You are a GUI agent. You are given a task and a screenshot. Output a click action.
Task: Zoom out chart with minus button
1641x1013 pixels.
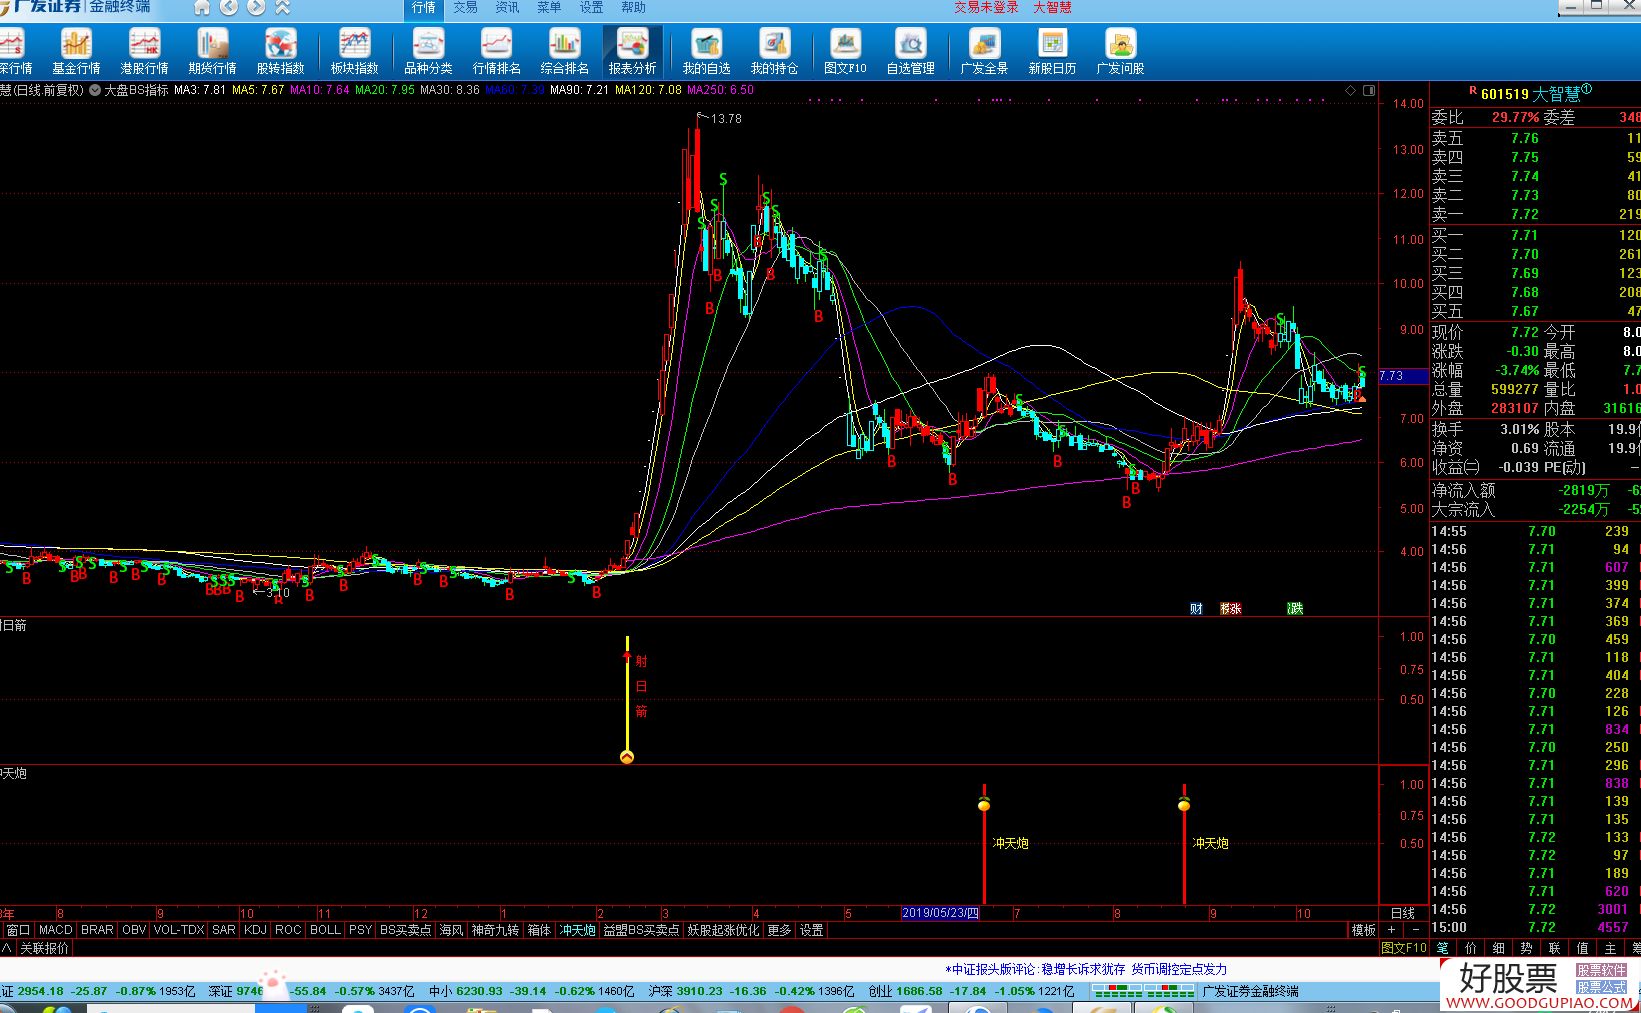[x=1415, y=930]
